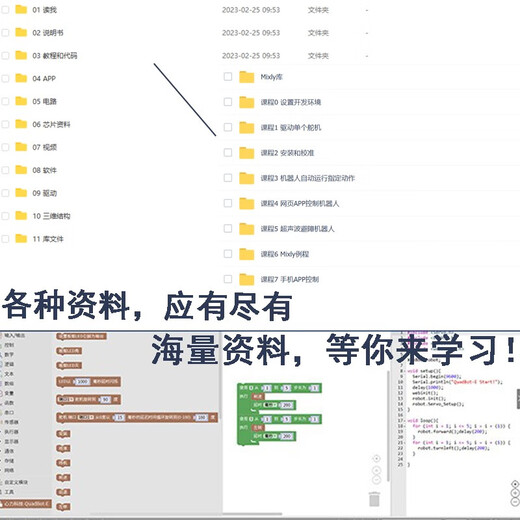The image size is (520, 520).
Task: Click folder icon of 课程5 超声波避障机器人
Action: pyautogui.click(x=247, y=229)
